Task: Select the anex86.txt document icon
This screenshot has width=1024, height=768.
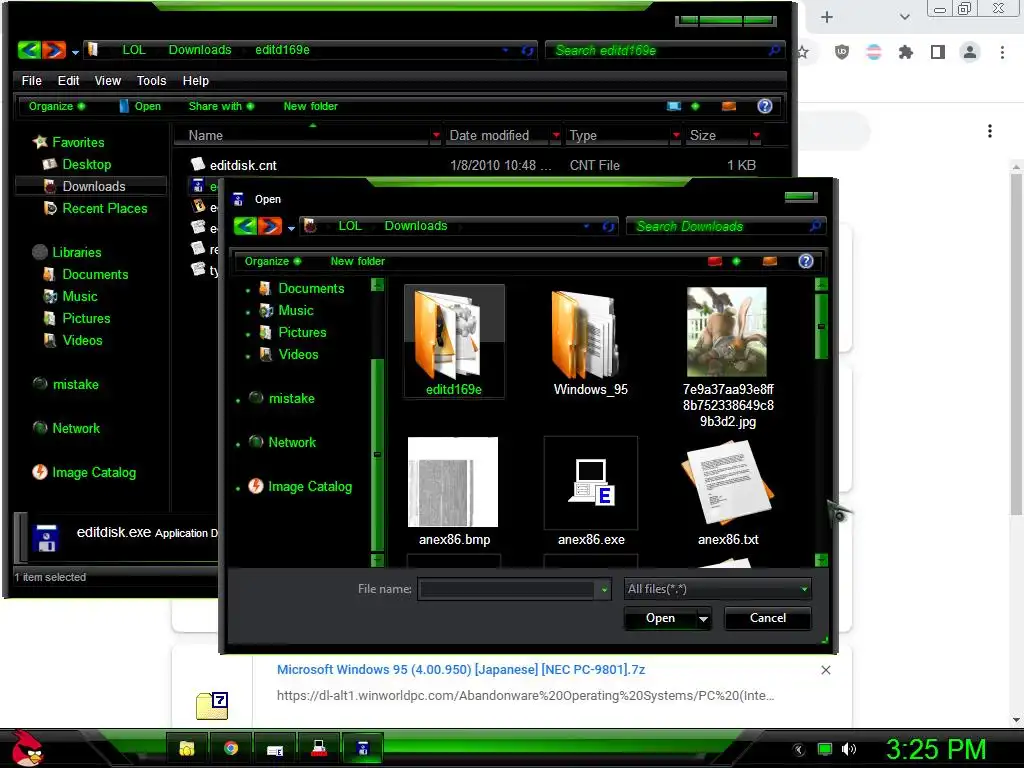Action: [x=728, y=483]
